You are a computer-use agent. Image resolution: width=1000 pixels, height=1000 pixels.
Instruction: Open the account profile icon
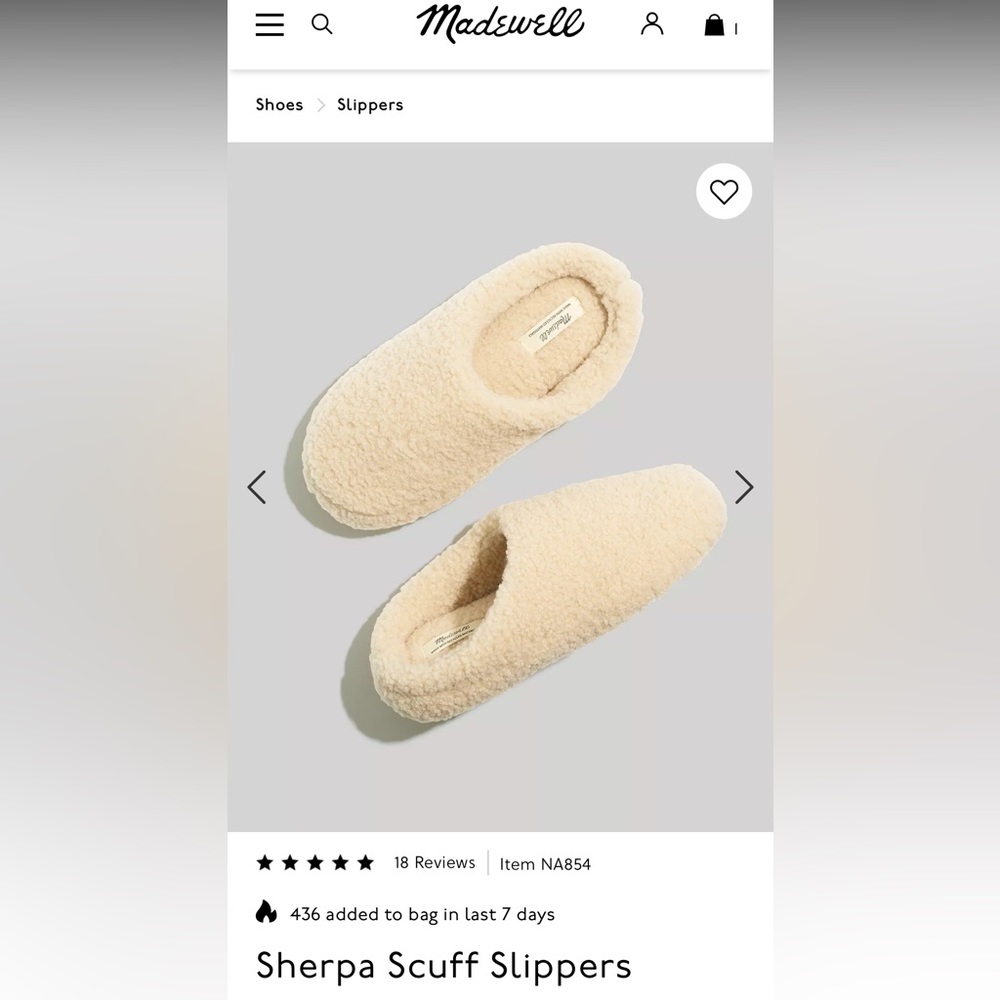coord(653,25)
